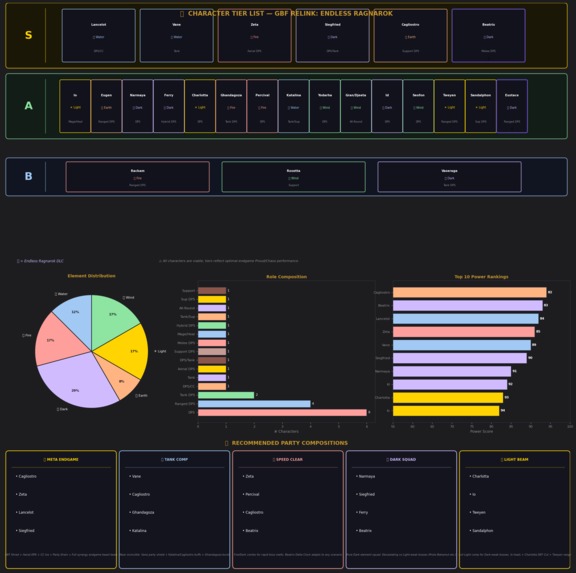Select the Io card in A tier
This screenshot has height=573, width=576.
pyautogui.click(x=75, y=106)
